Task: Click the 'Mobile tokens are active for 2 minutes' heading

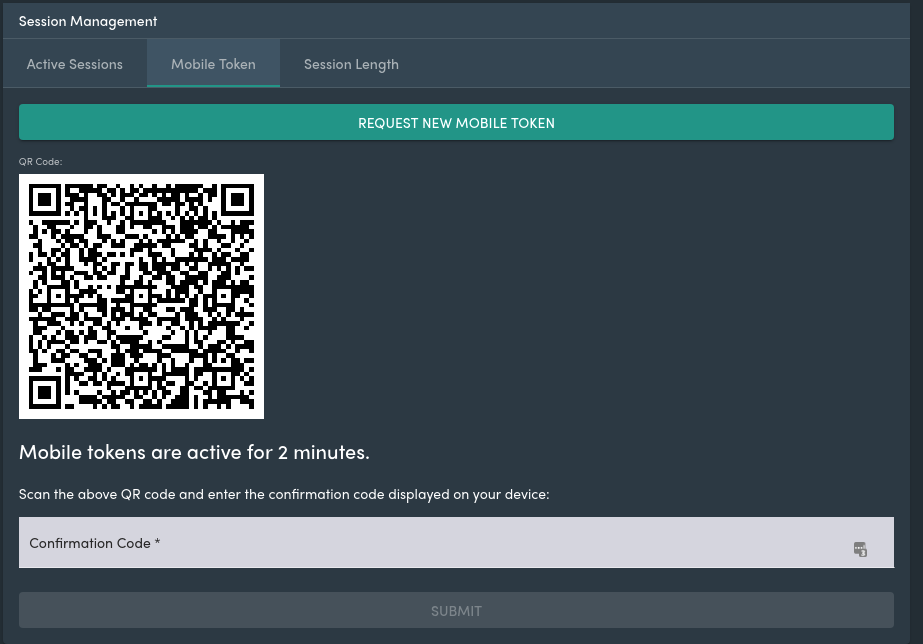Action: pyautogui.click(x=194, y=452)
